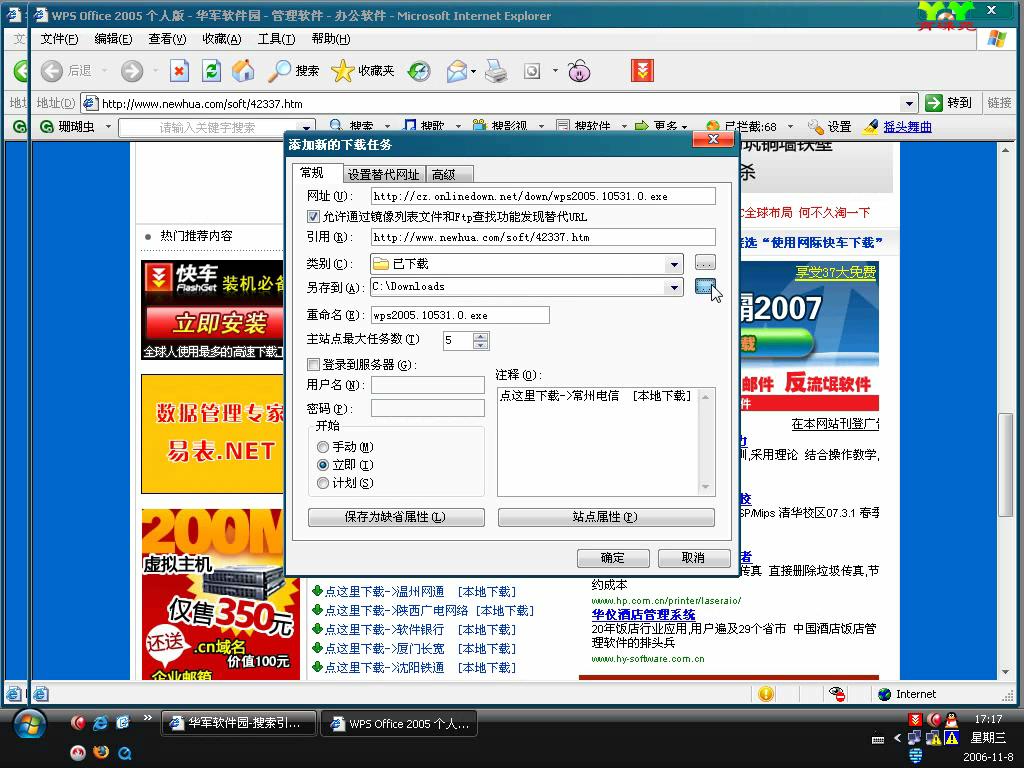Screen dimensions: 1024x768
Task: Open the 文件(F) menu
Action: (59, 39)
